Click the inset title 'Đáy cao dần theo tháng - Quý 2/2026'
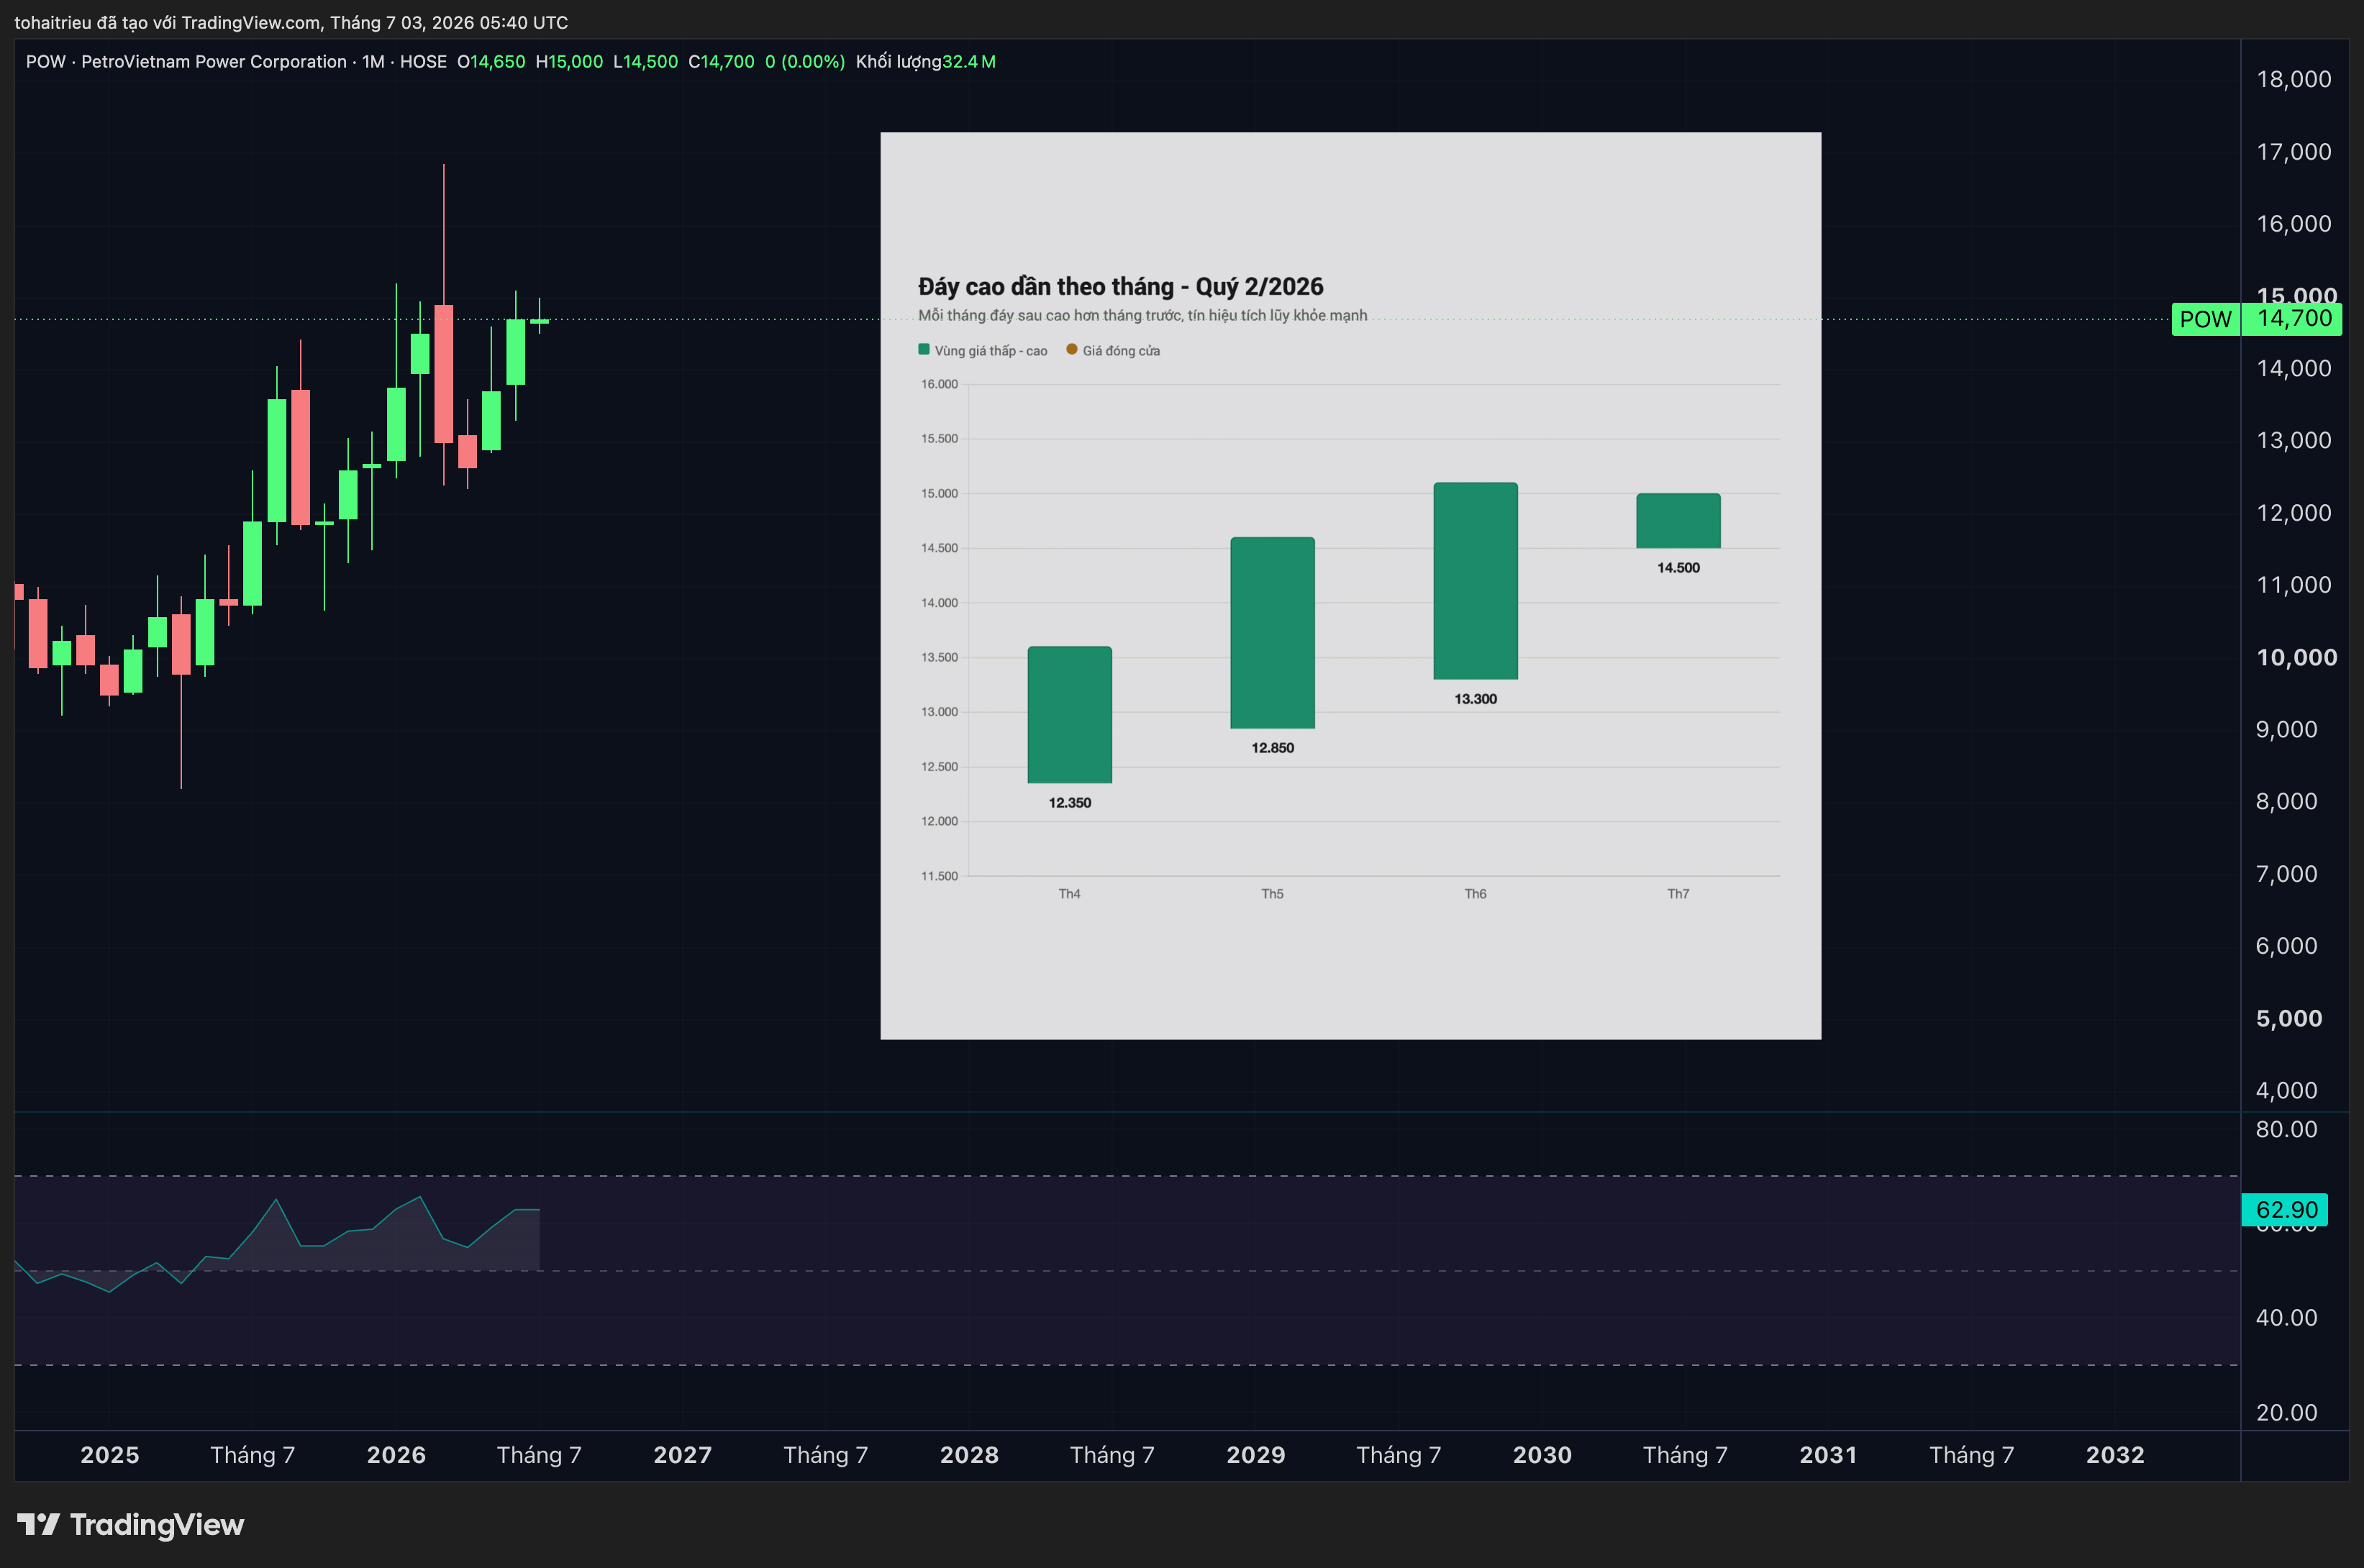 (1120, 287)
